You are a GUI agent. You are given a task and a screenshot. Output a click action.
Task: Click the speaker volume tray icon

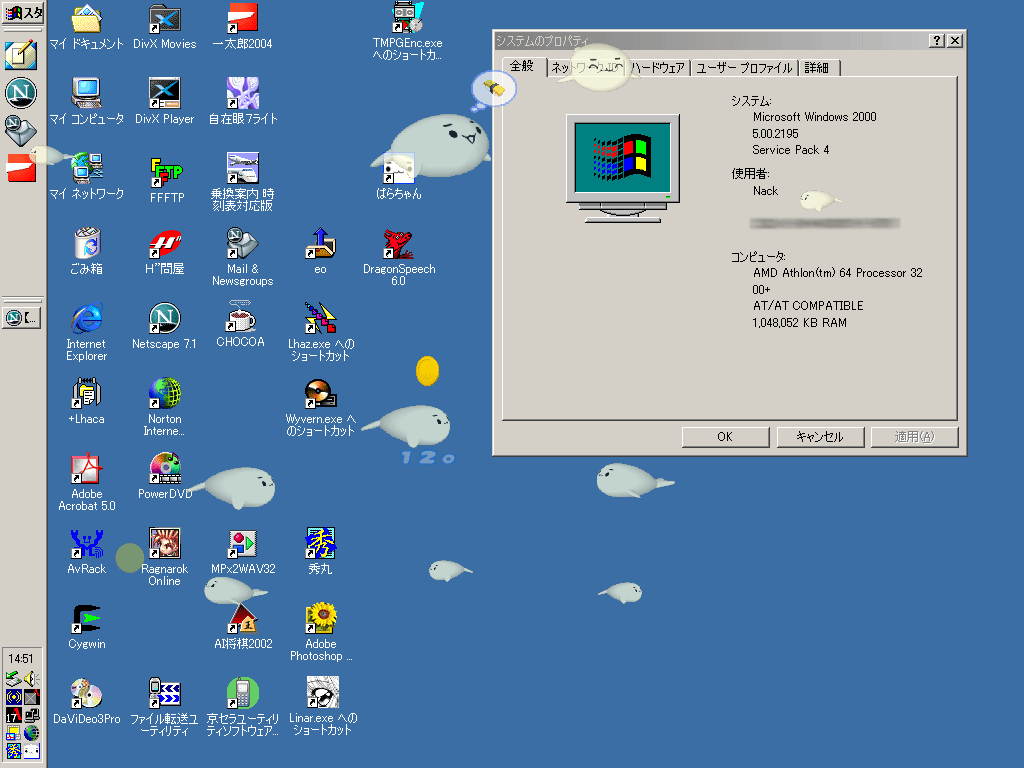coord(31,679)
